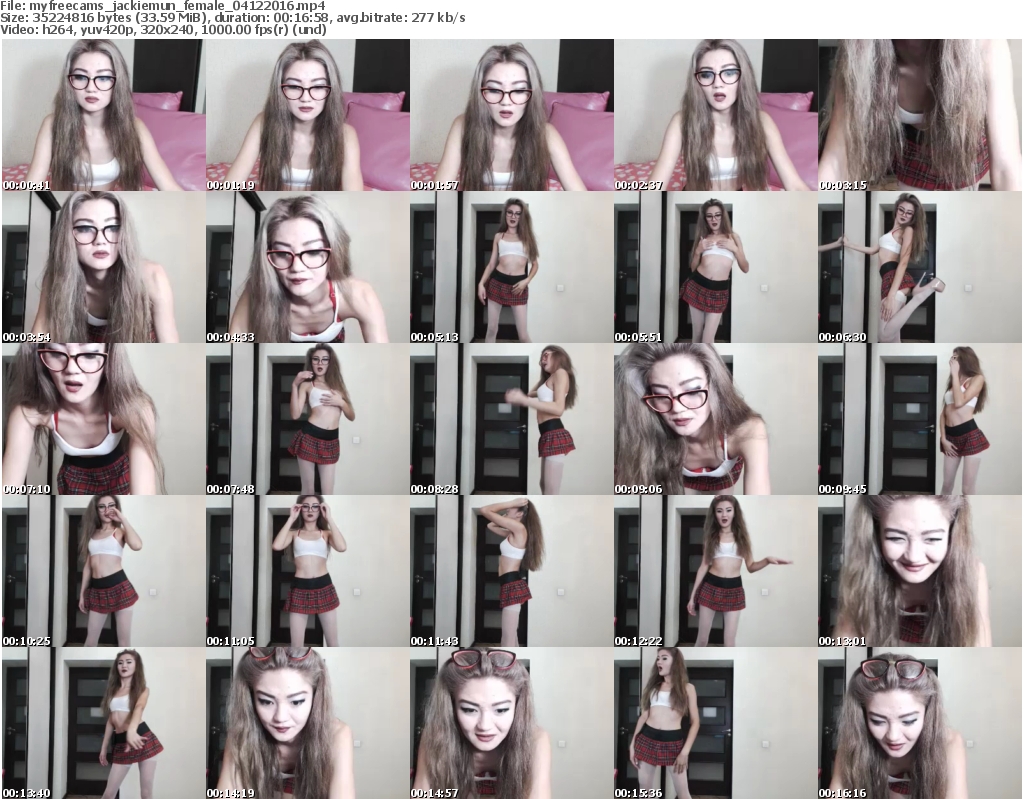Click the thumbnail marked 00:14:57

[511, 723]
